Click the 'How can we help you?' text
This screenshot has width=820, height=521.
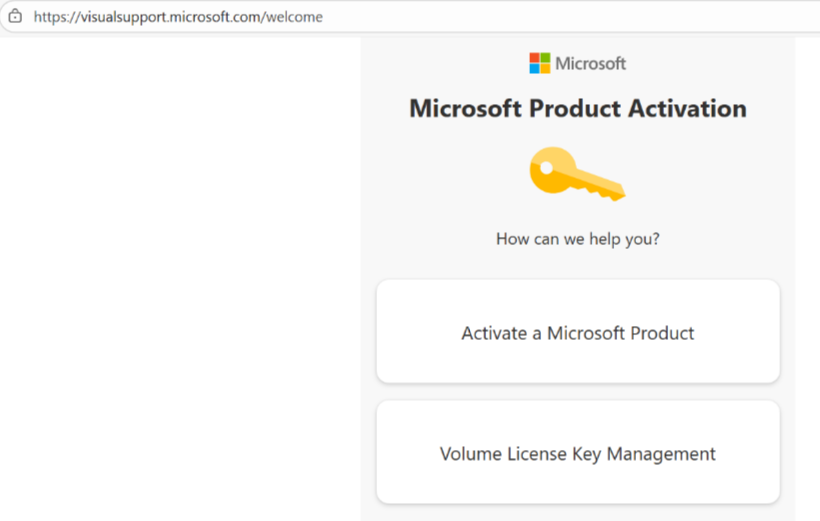tap(578, 239)
